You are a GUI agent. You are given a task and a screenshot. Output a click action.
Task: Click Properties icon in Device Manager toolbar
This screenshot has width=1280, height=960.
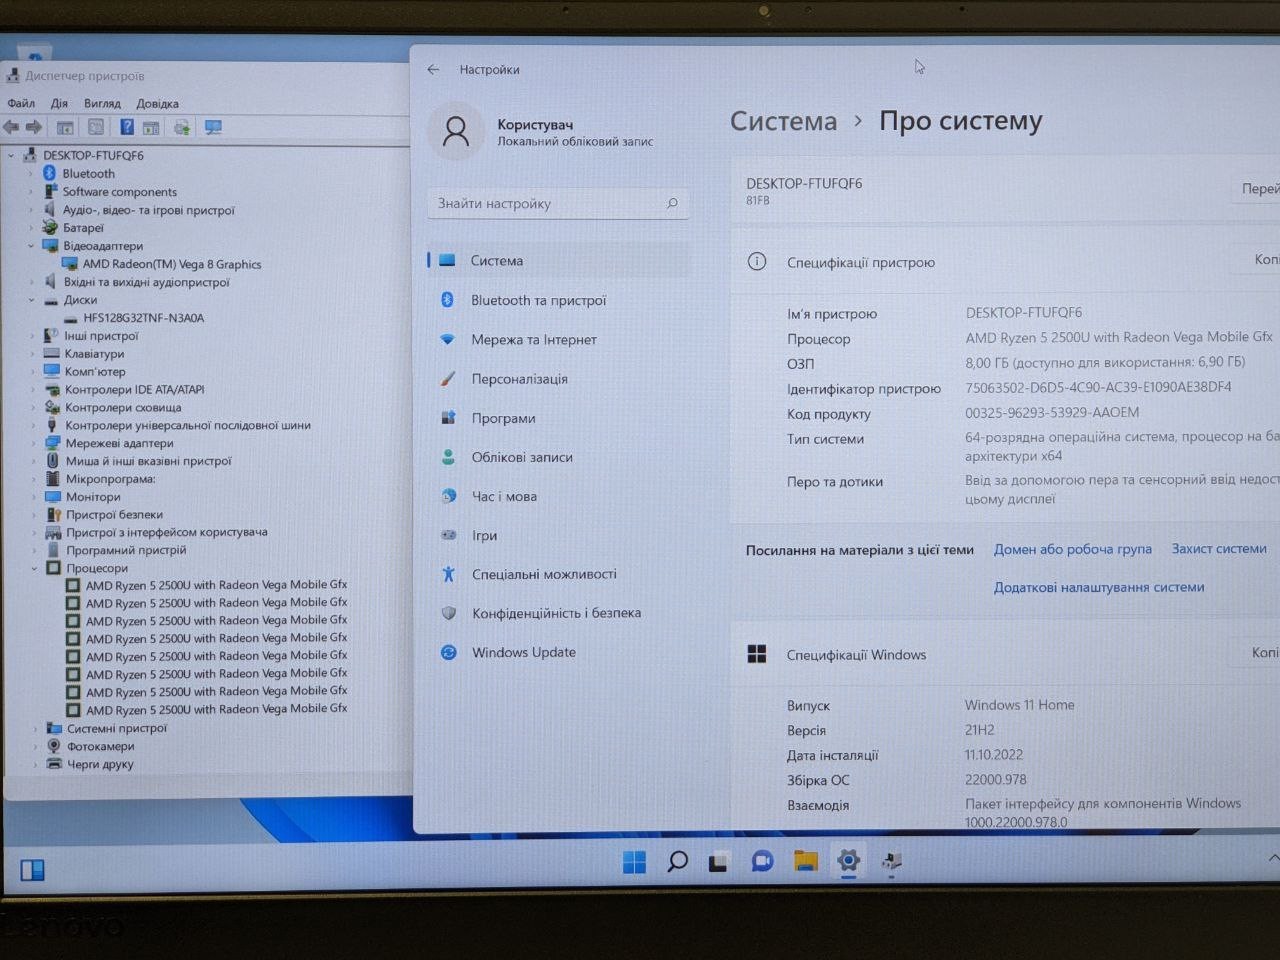(x=96, y=127)
